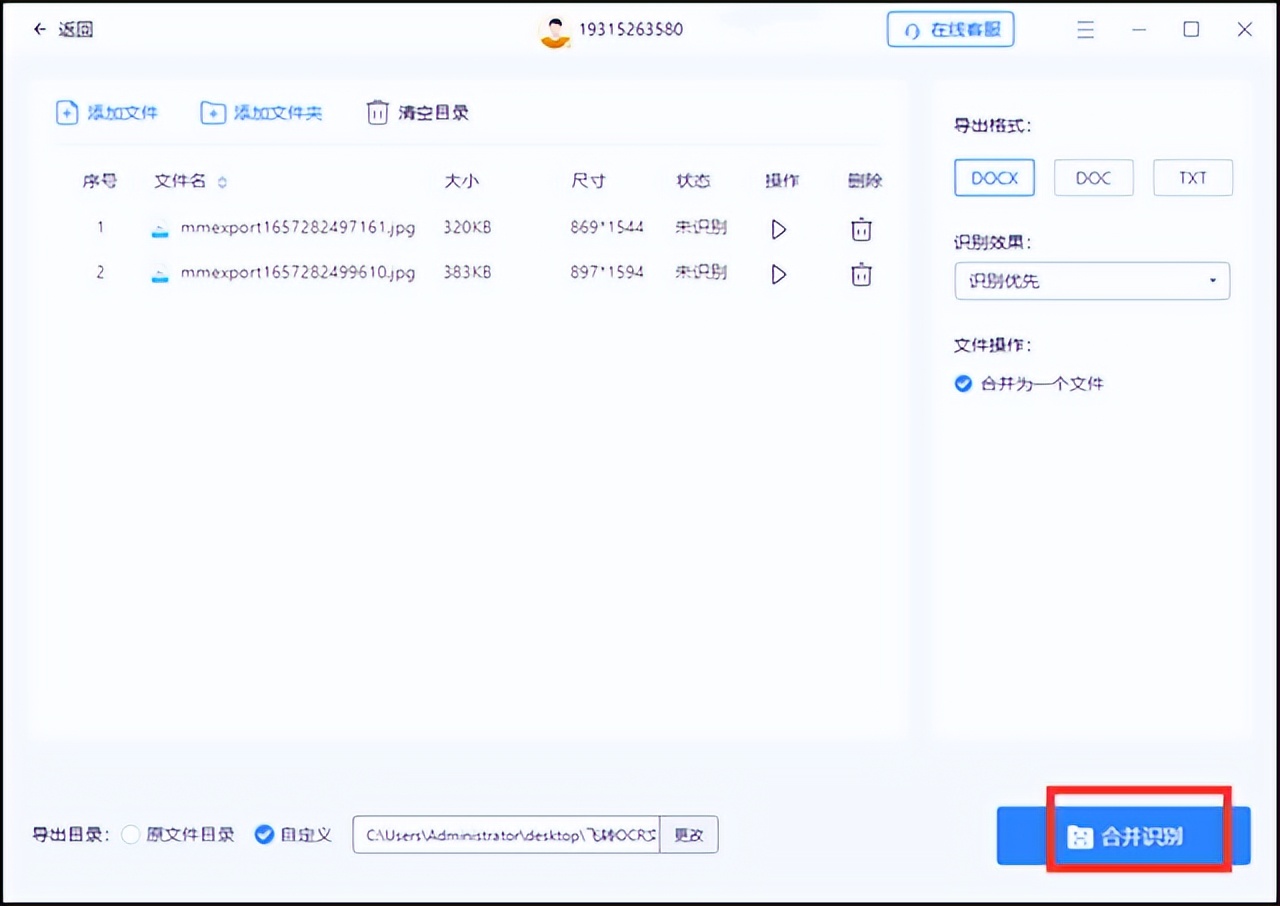Screen dimensions: 1280x906
Task: Select the TXT export format
Action: 1192,177
